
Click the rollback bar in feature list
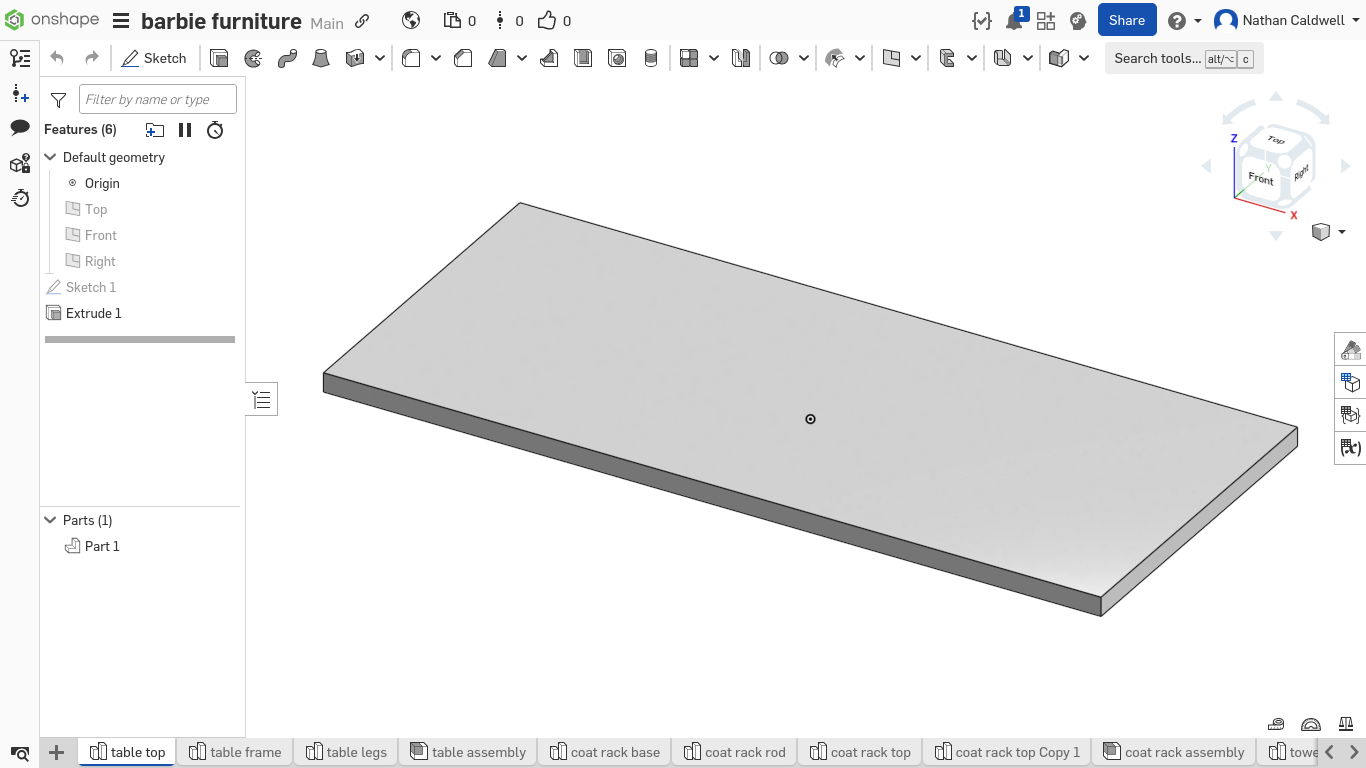pos(140,339)
